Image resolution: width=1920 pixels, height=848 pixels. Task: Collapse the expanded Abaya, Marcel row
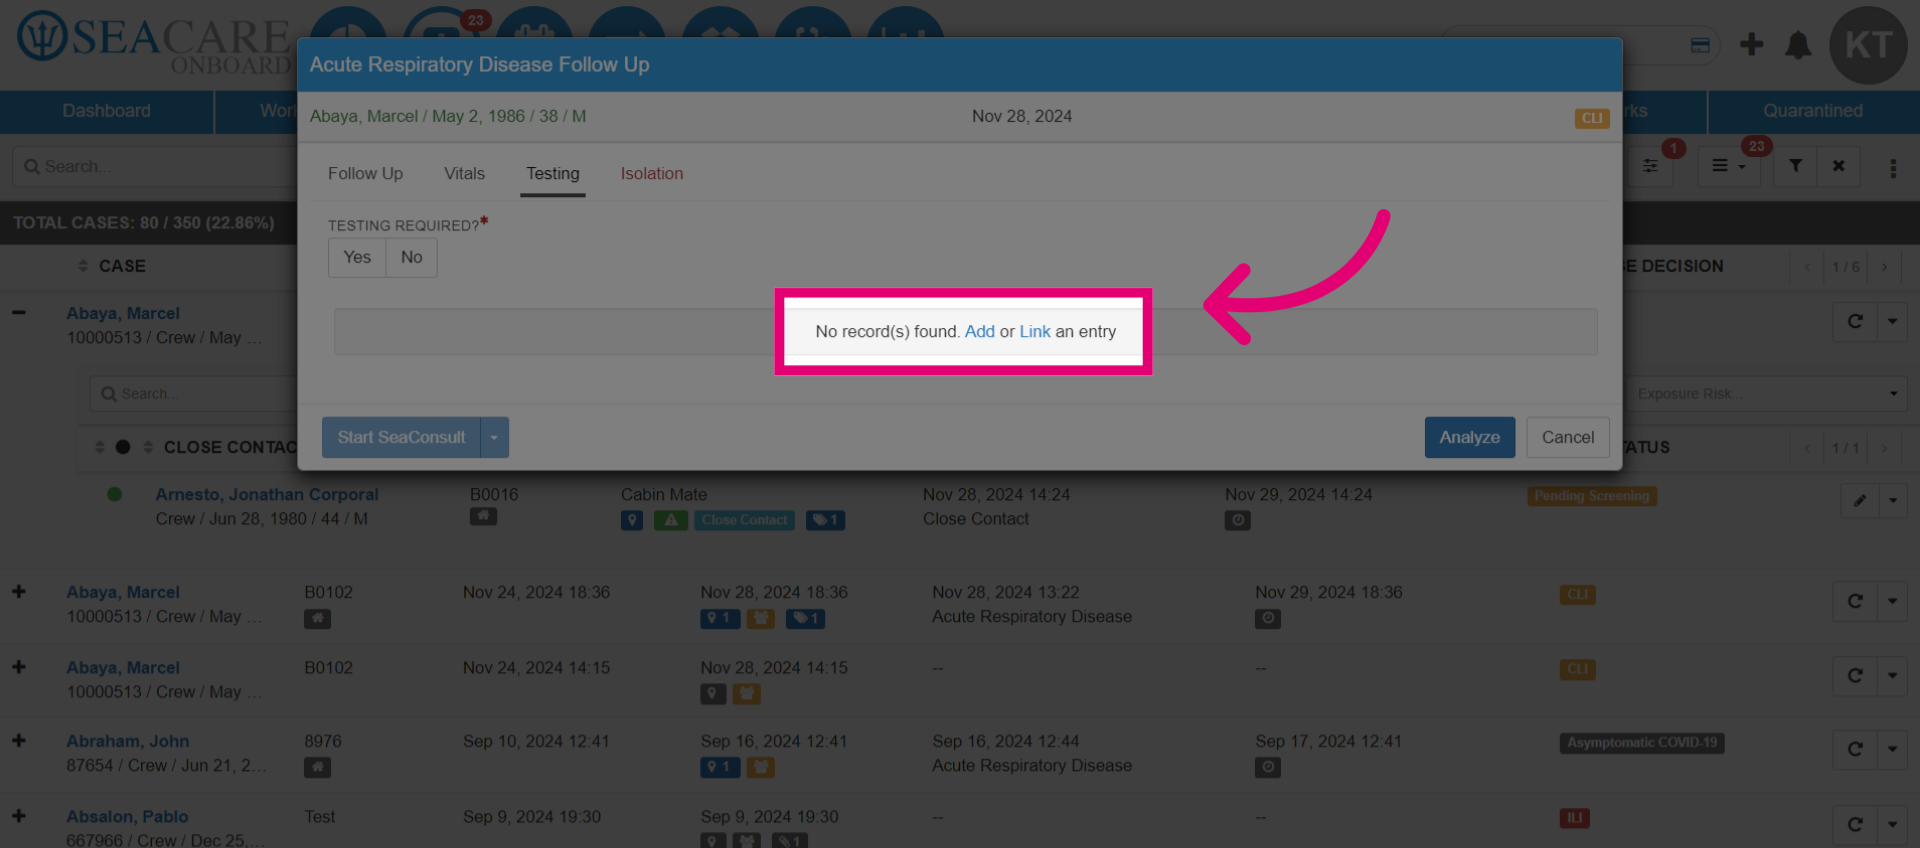[x=19, y=313]
